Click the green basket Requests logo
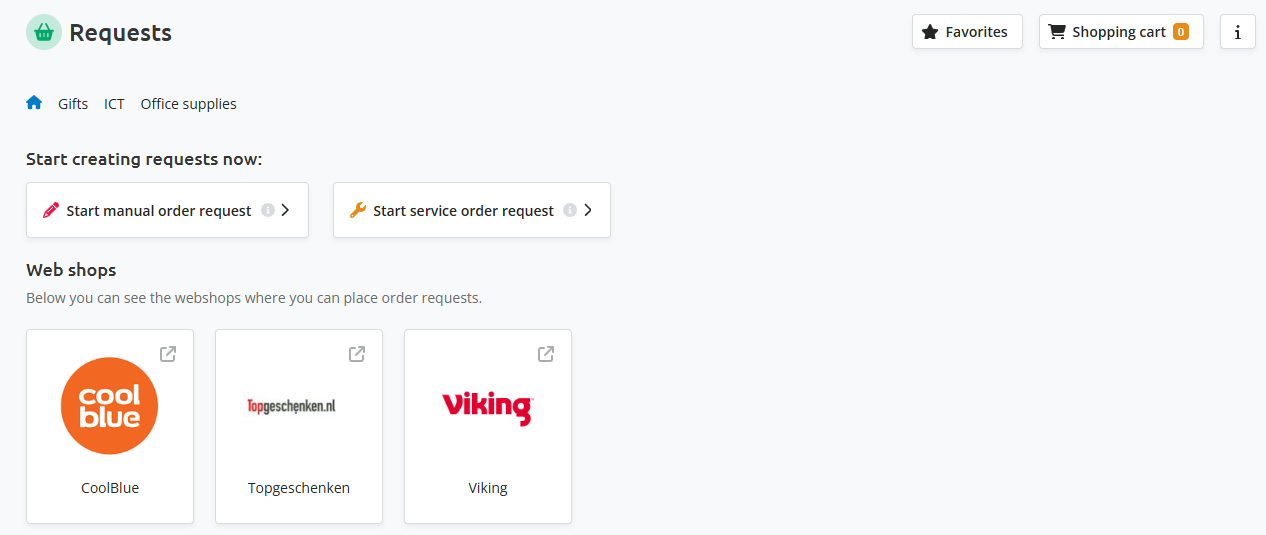Screen dimensions: 1266x535 tap(44, 32)
